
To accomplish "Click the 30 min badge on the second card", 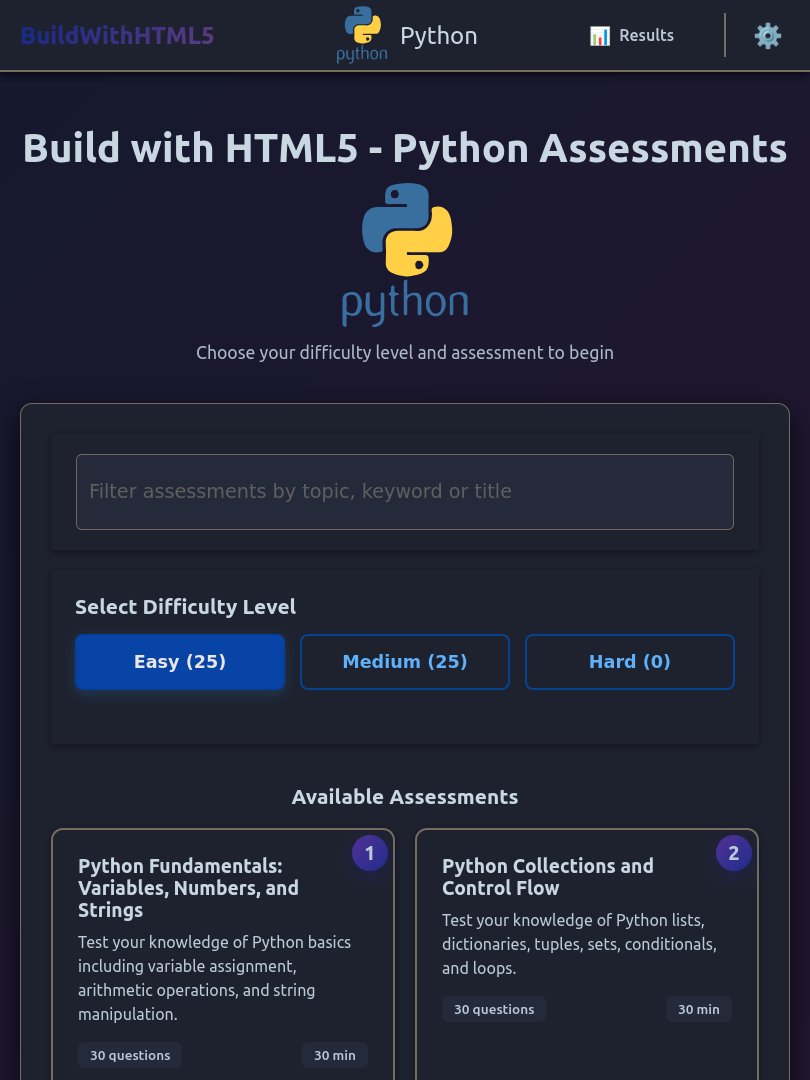I will point(698,1009).
